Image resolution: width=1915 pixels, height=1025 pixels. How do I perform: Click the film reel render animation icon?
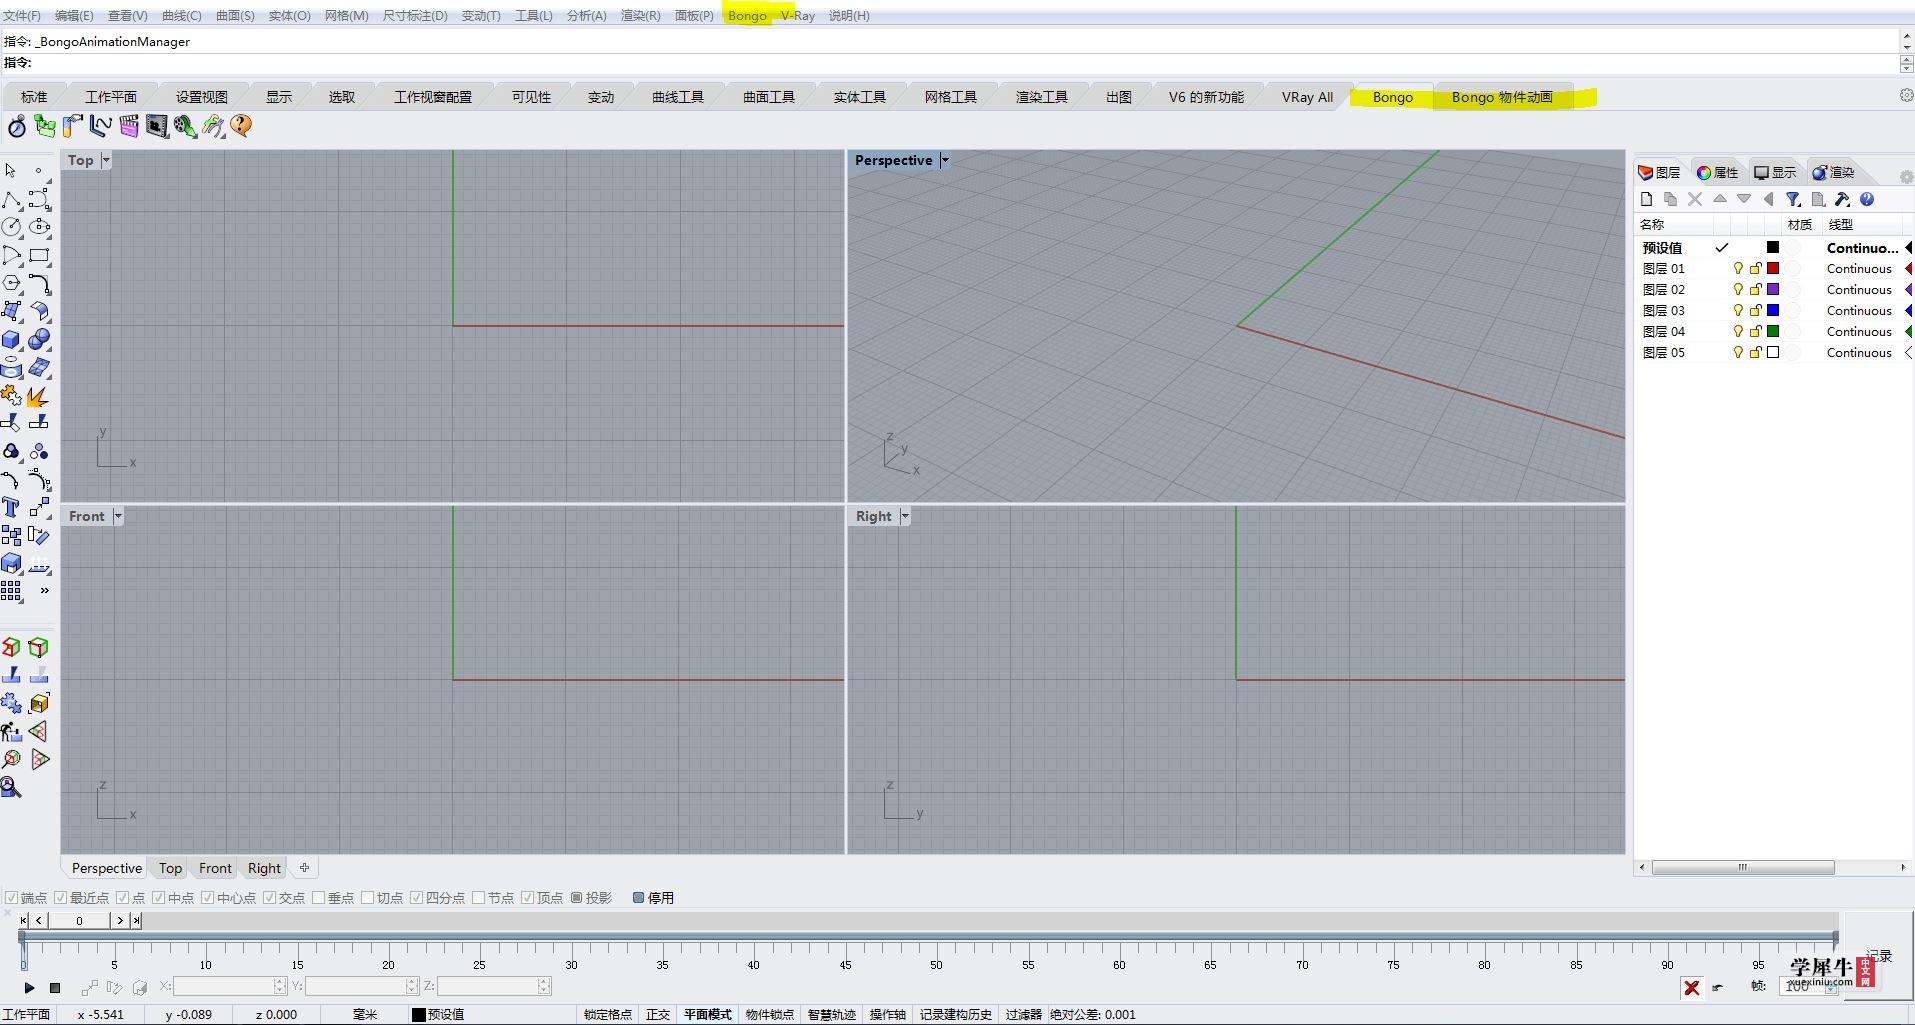185,126
